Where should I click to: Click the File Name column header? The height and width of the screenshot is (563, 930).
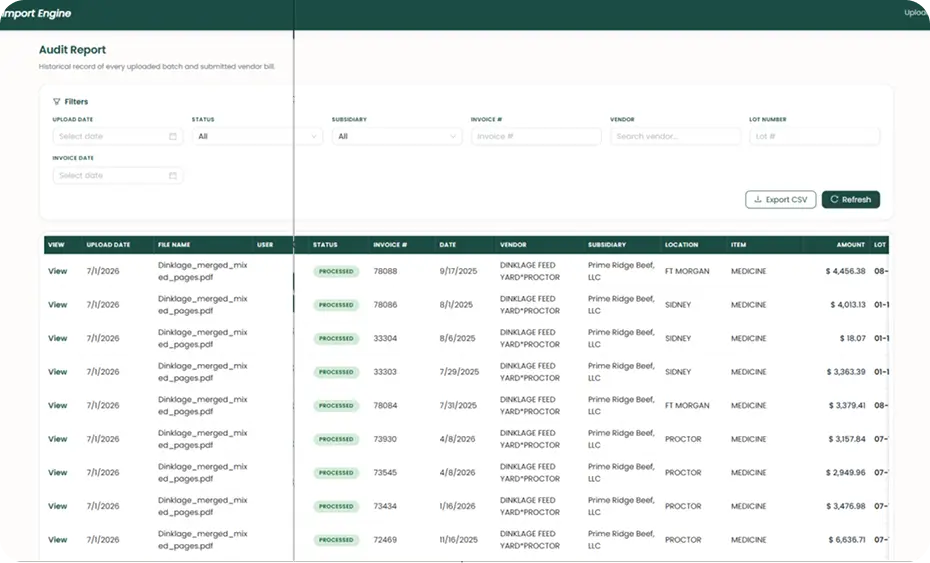174,245
